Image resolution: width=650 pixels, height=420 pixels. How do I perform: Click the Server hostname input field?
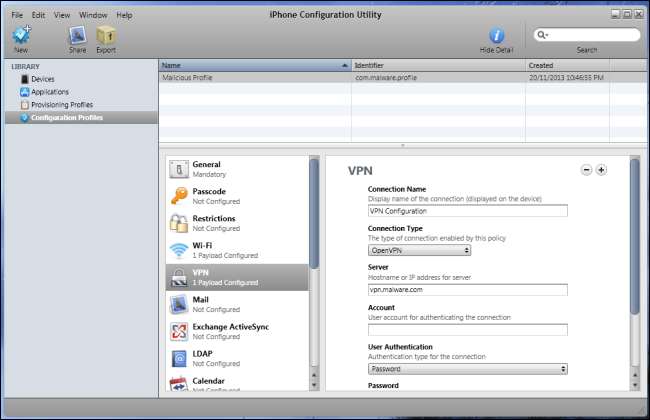(468, 290)
